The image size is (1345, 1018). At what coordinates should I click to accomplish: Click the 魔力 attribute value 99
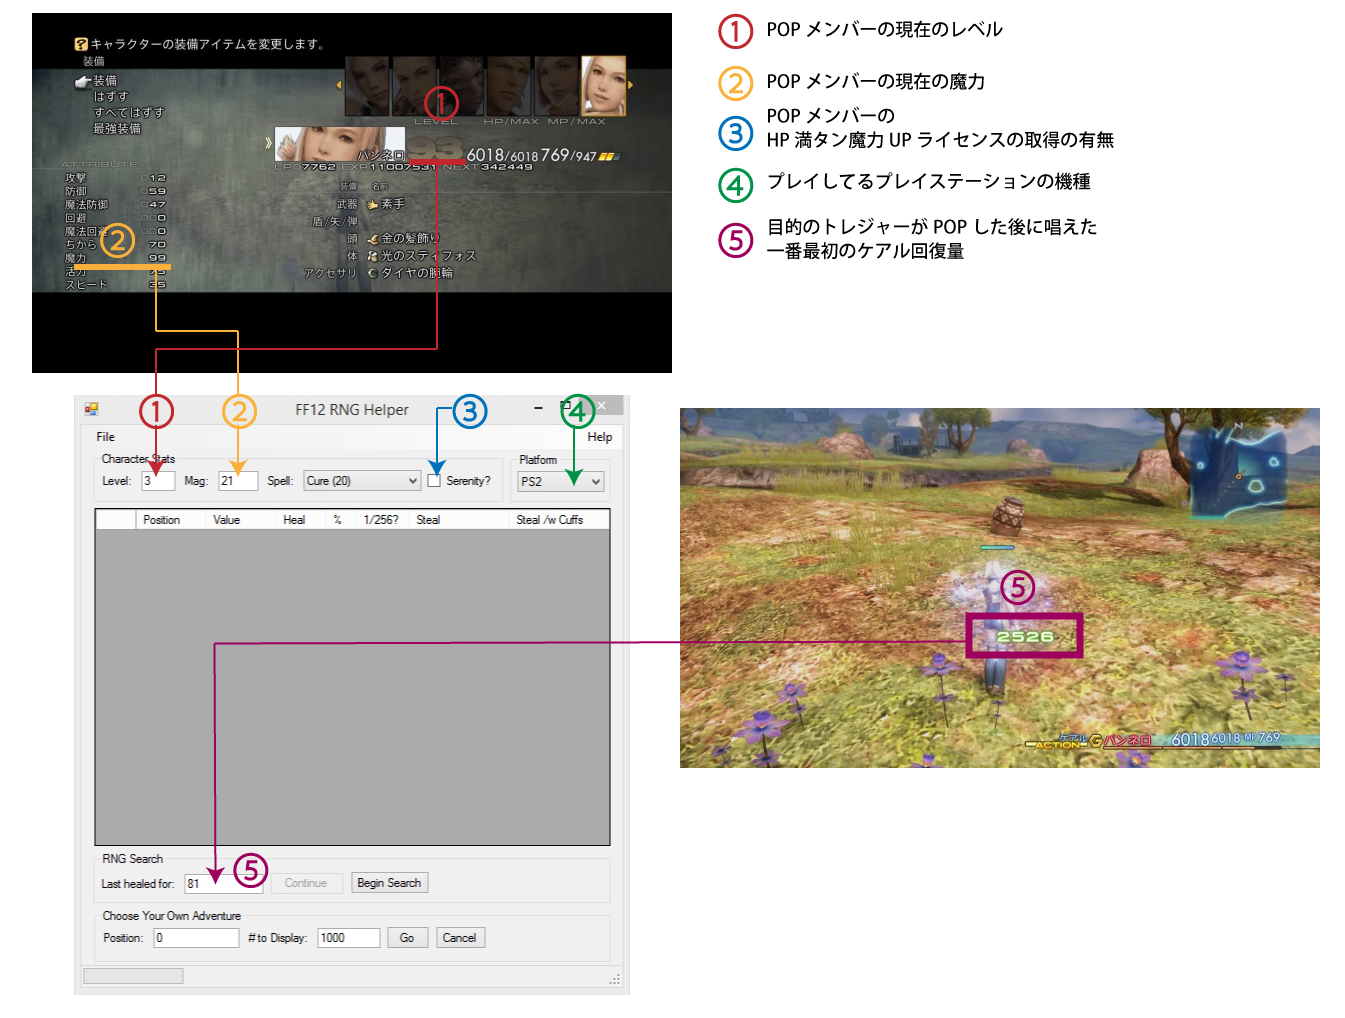pos(158,258)
